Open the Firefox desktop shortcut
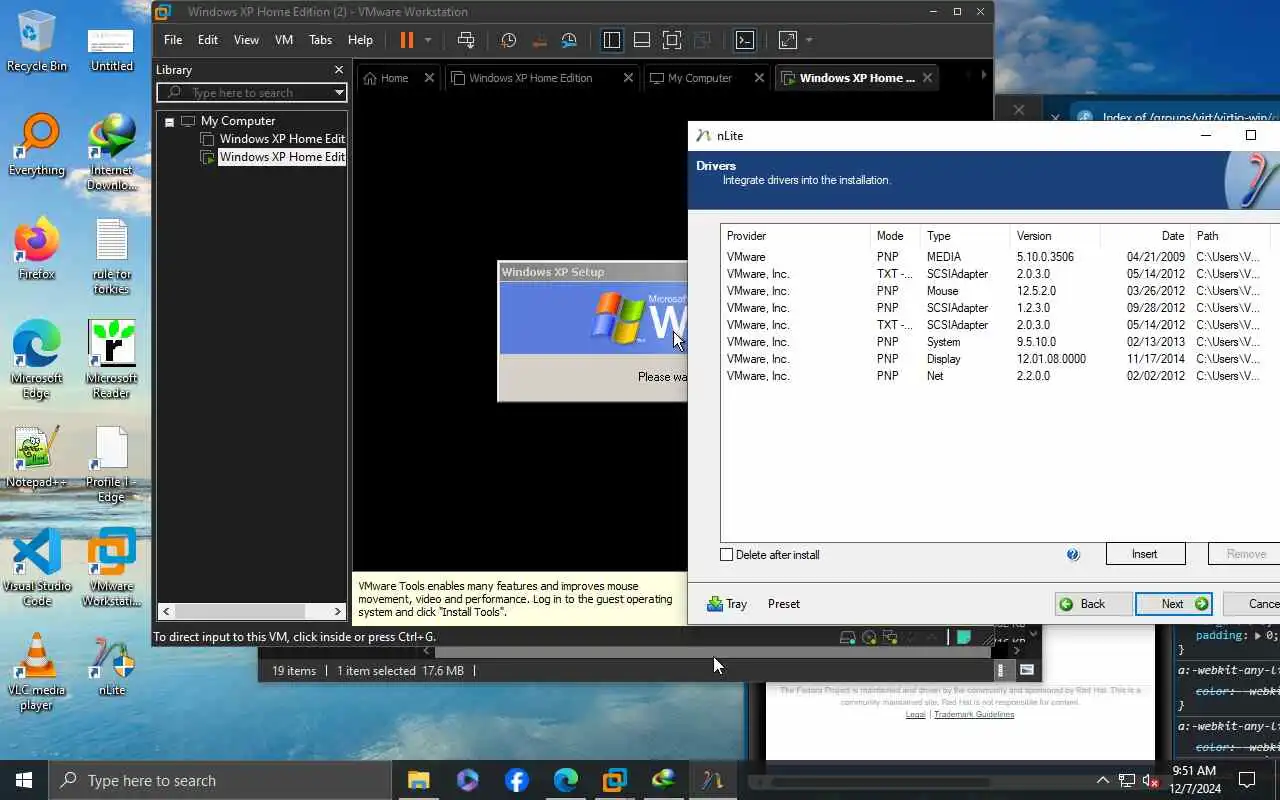Viewport: 1280px width, 800px height. [37, 249]
